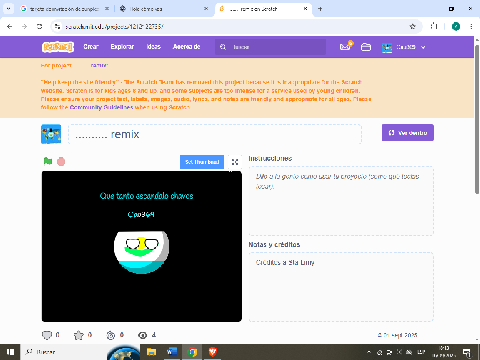Screen dimensions: 480x360
Task: Favorite this project star icon
Action: coord(79,335)
